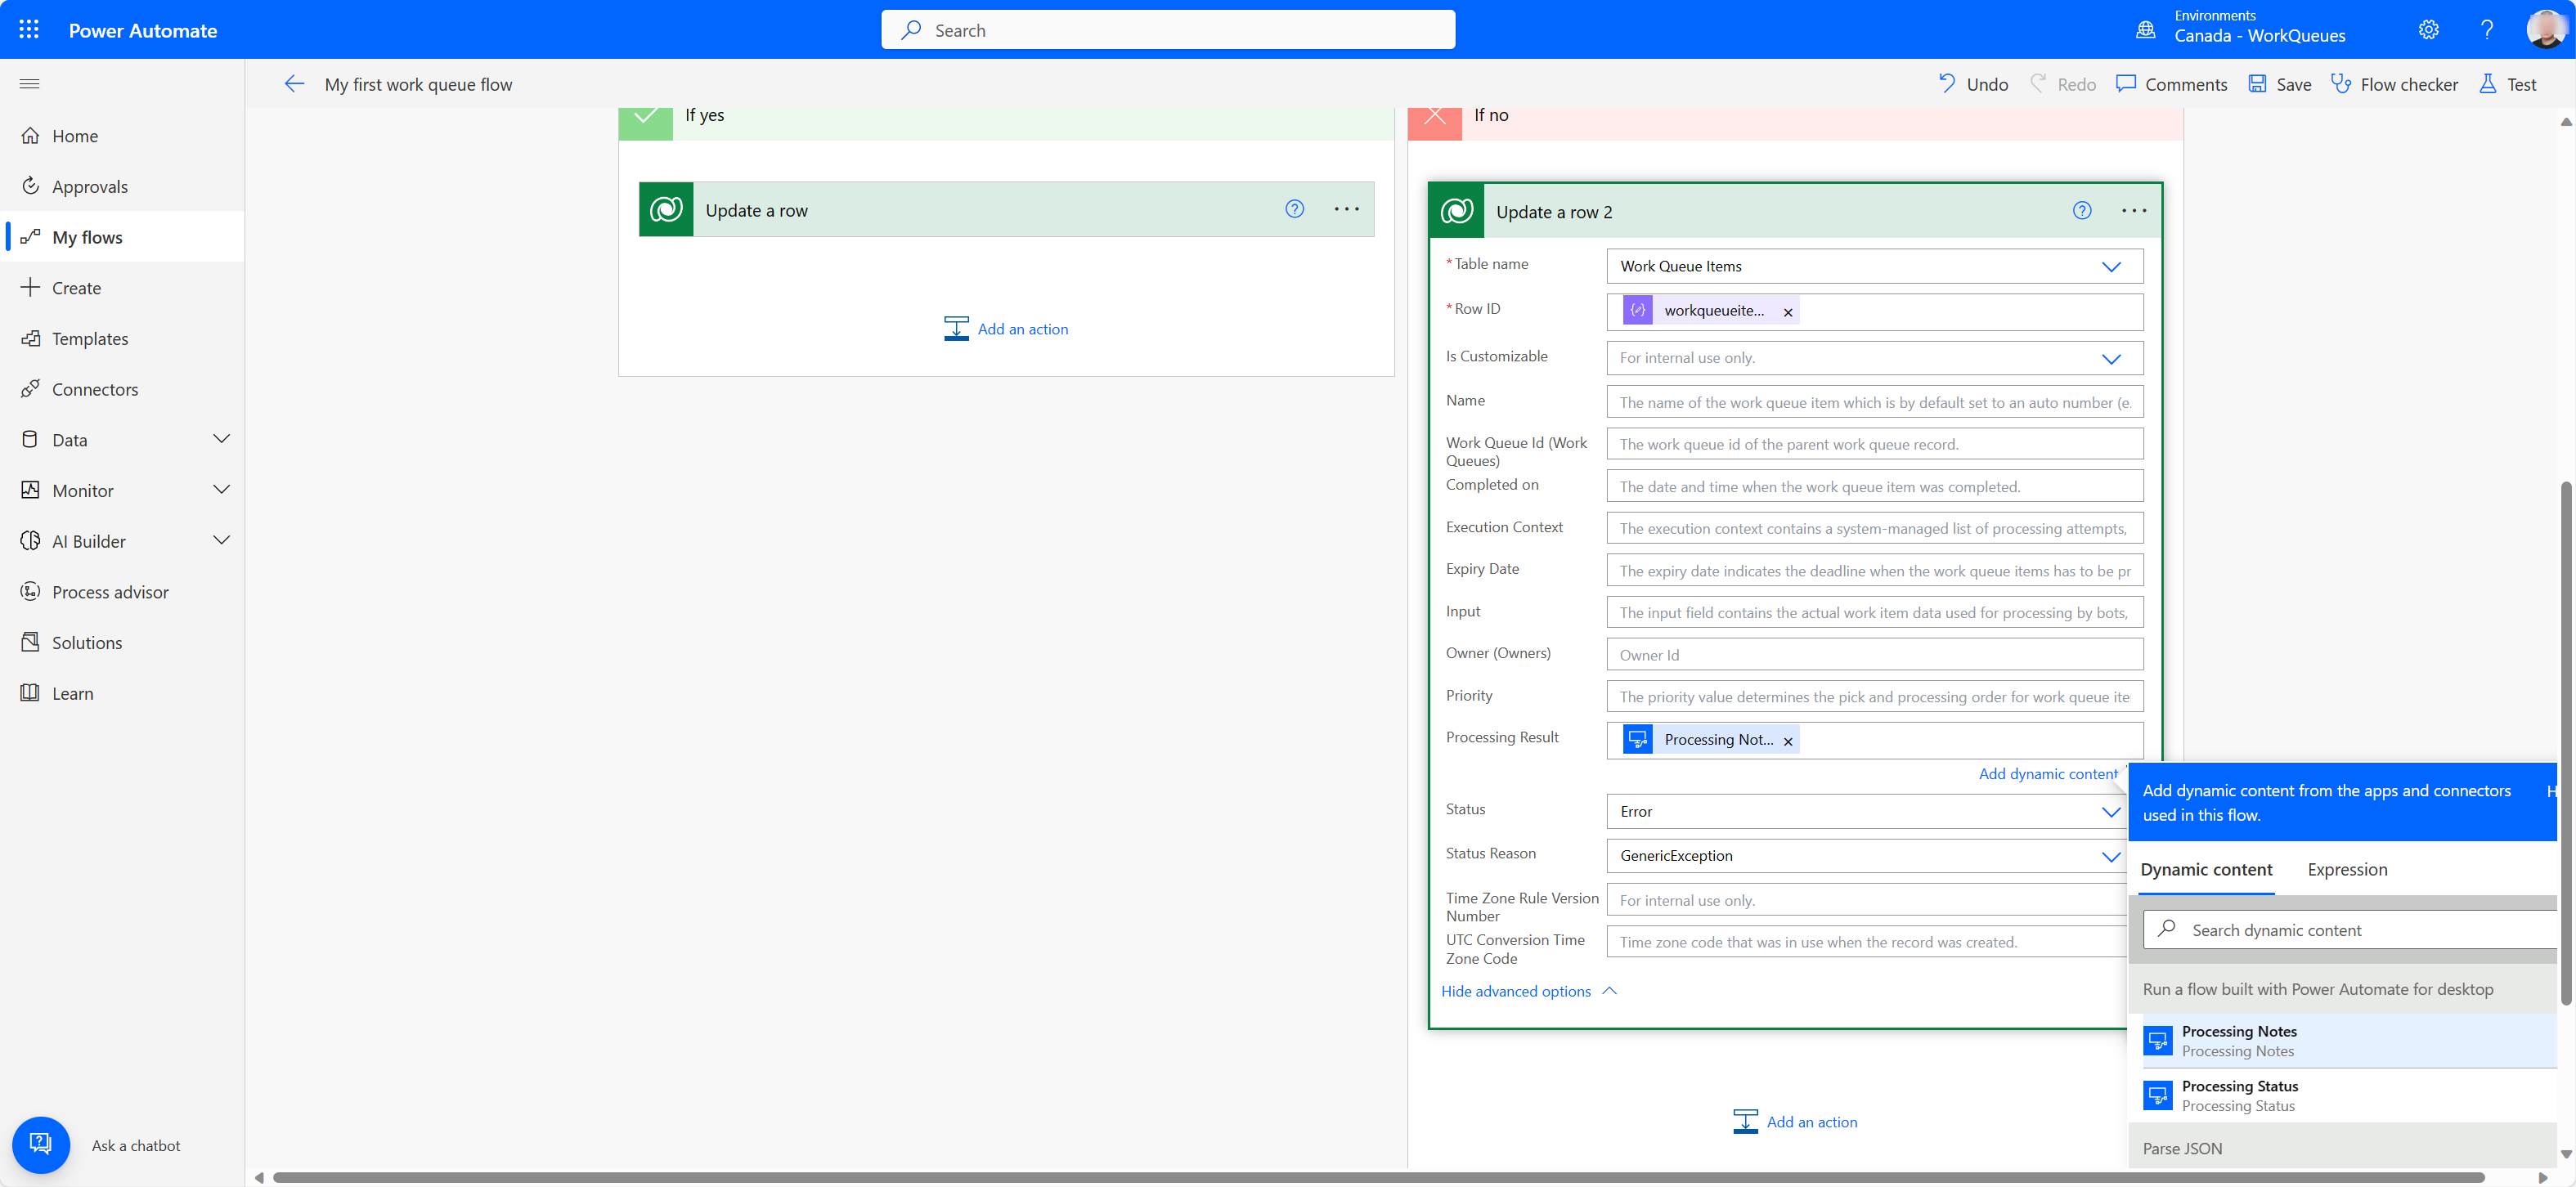Click the Processing Status desktop flow icon
The image size is (2576, 1187).
[x=2158, y=1096]
